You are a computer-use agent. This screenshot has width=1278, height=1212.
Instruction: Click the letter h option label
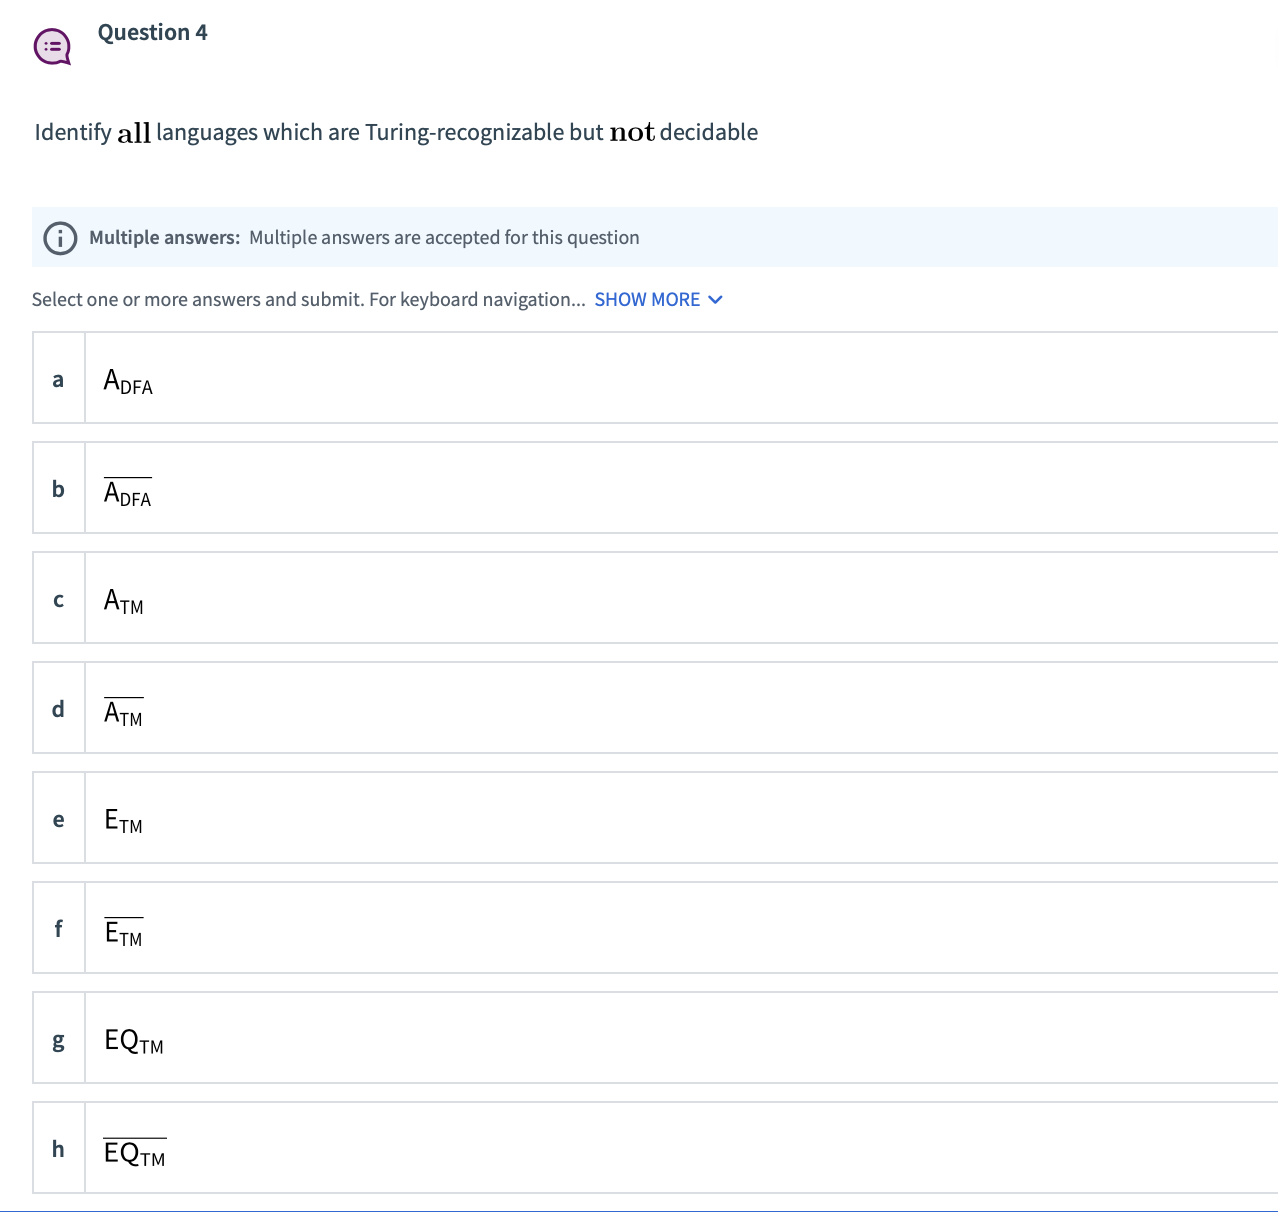point(58,1148)
